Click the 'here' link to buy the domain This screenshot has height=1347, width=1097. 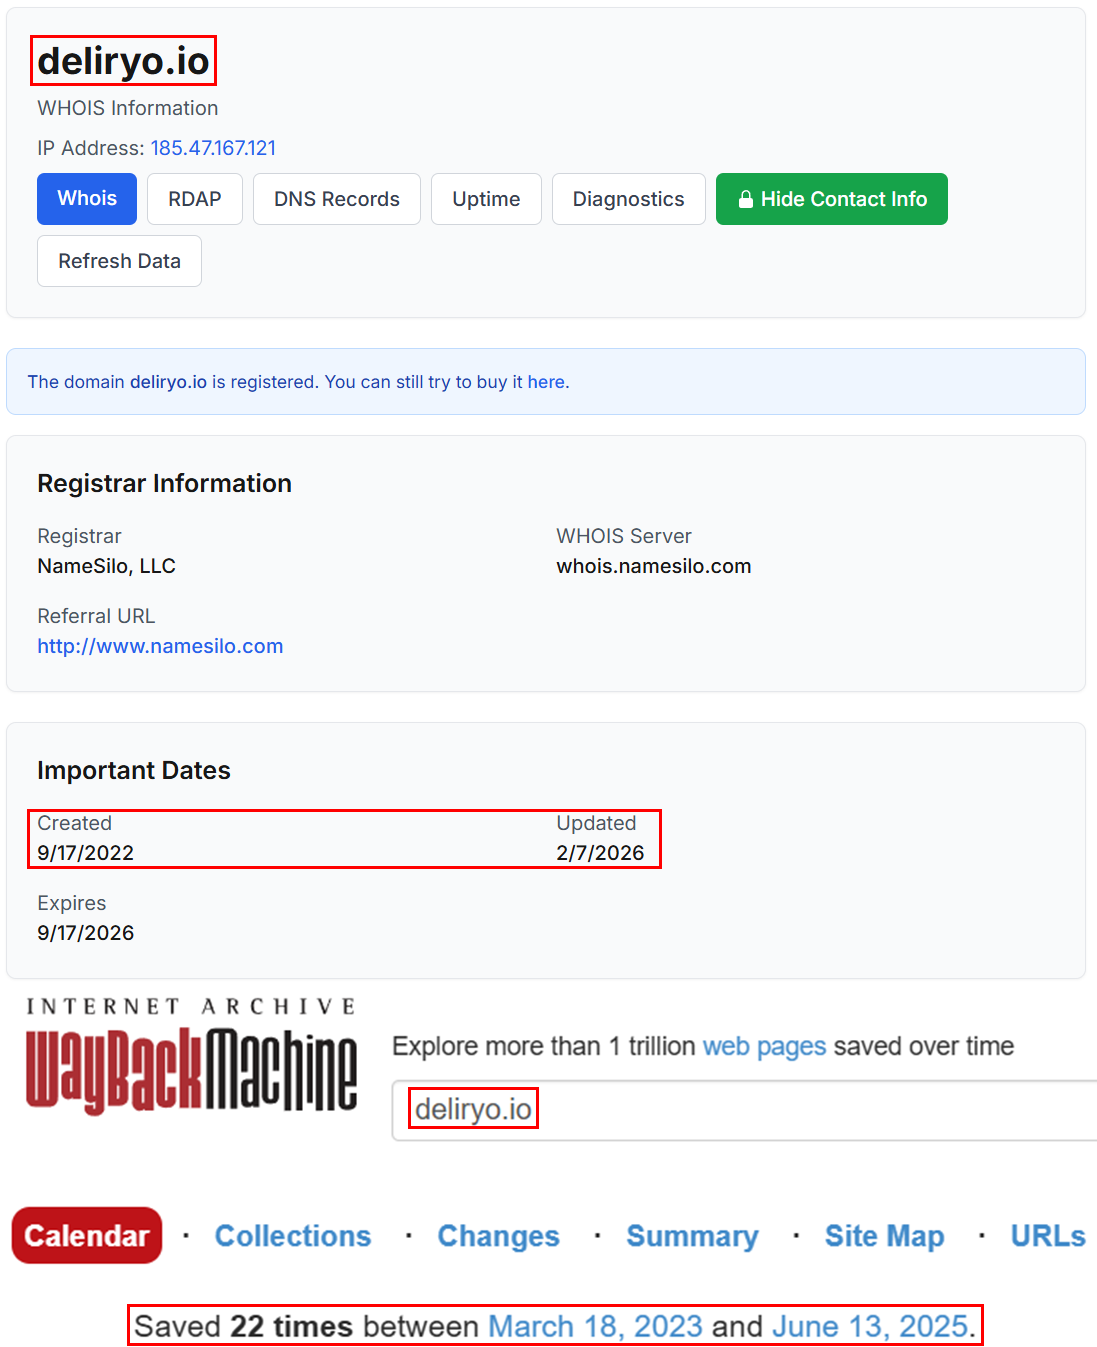547,382
